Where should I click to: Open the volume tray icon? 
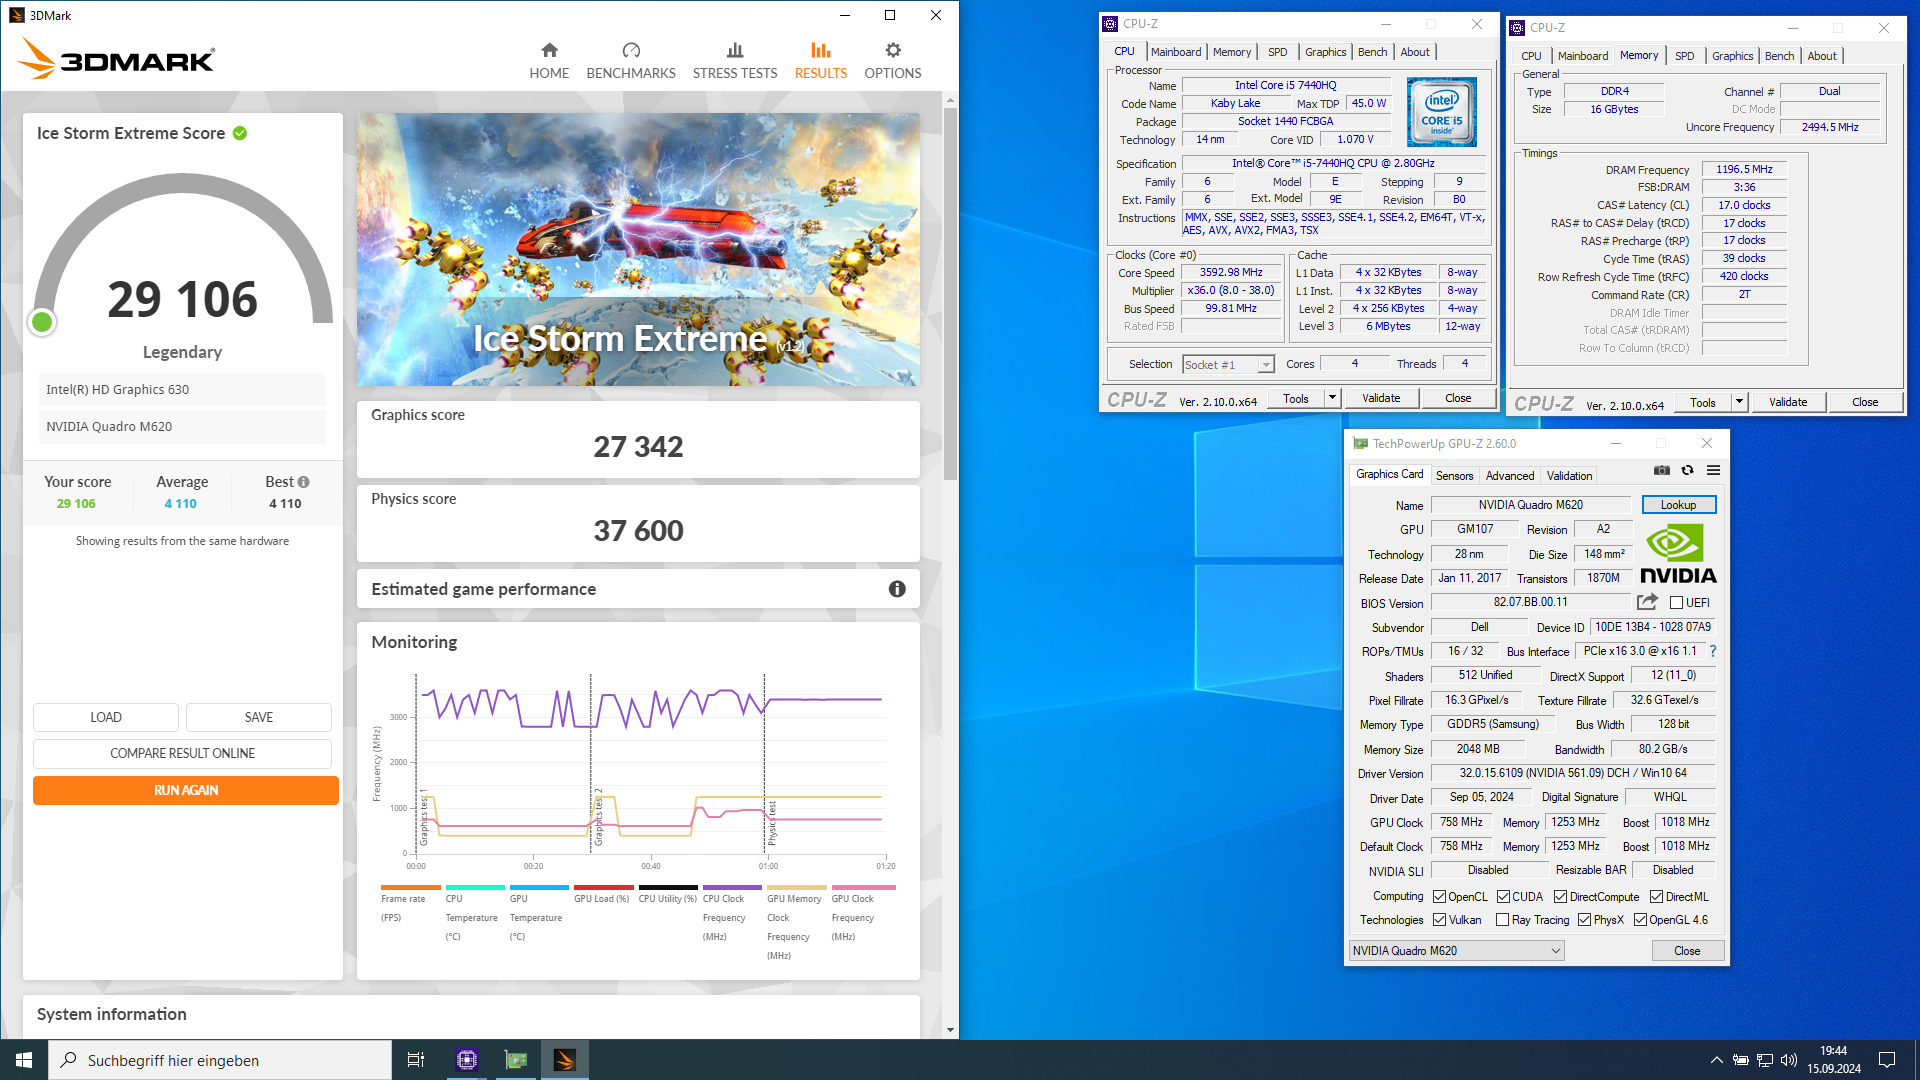click(x=1789, y=1060)
